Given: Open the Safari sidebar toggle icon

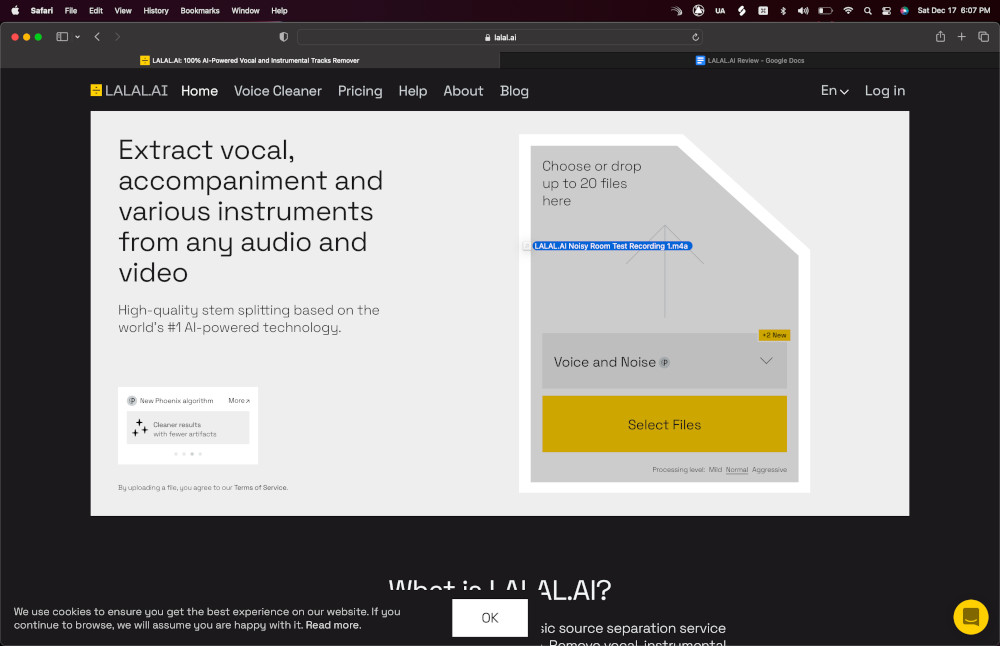Looking at the screenshot, I should (x=62, y=37).
